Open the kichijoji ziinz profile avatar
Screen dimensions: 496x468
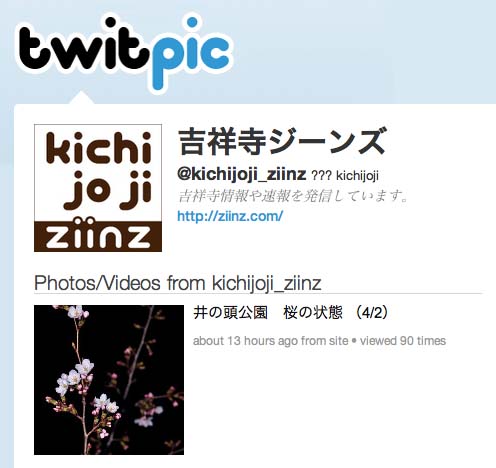[x=98, y=188]
